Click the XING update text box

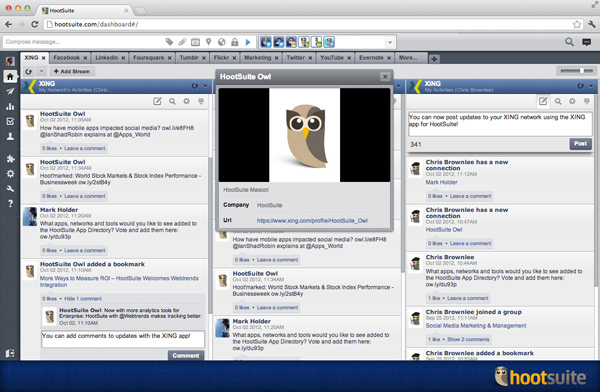tap(500, 124)
